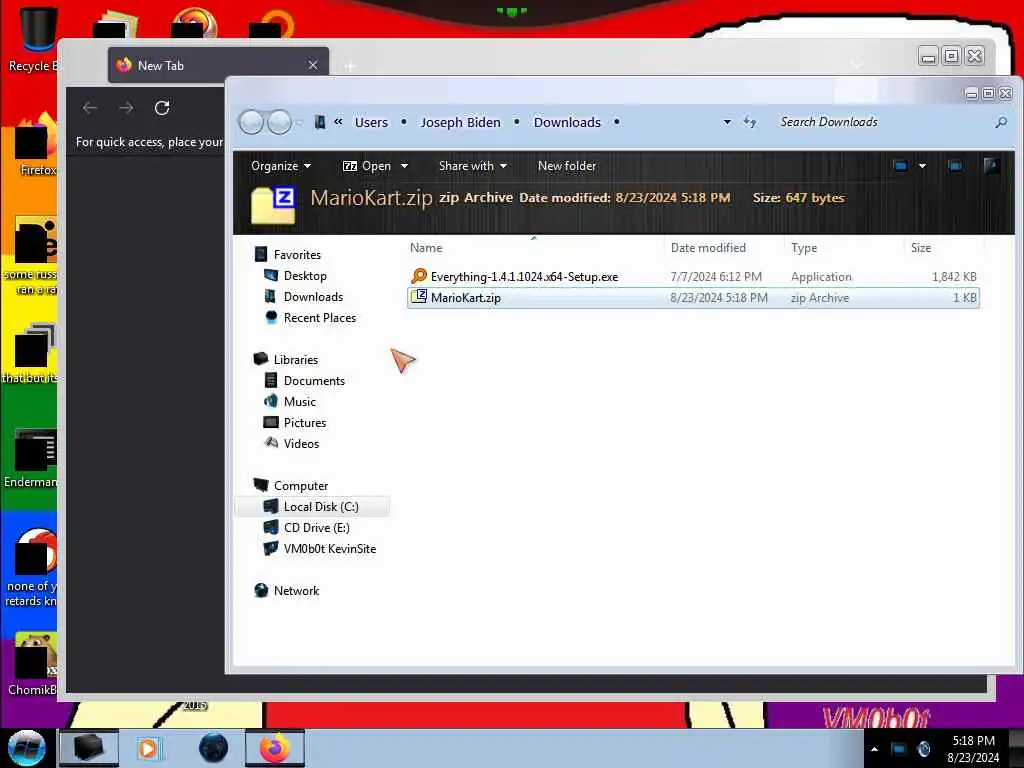Viewport: 1024px width, 768px height.
Task: Click Firefox reload button
Action: click(162, 108)
